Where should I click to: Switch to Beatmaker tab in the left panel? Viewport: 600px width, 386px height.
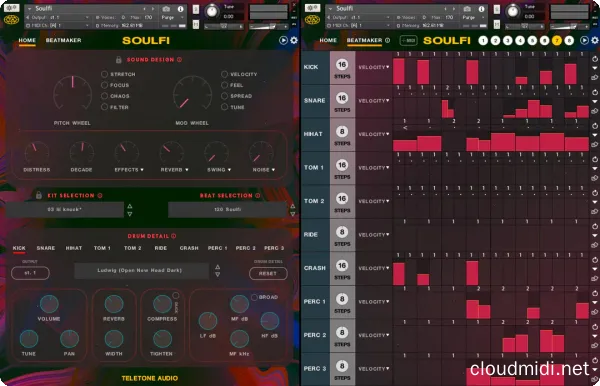(x=63, y=40)
